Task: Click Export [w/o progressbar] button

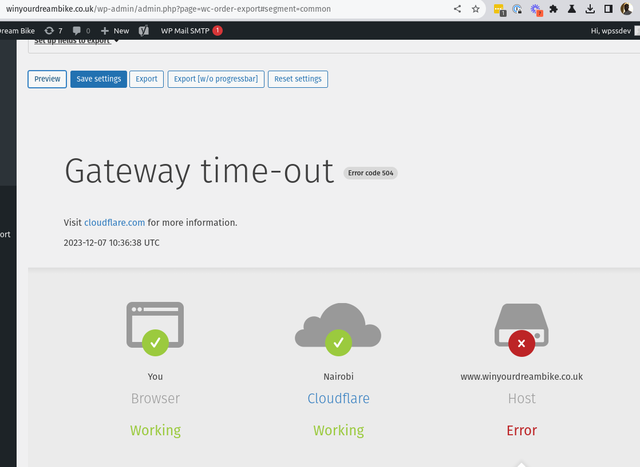Action: (216, 79)
